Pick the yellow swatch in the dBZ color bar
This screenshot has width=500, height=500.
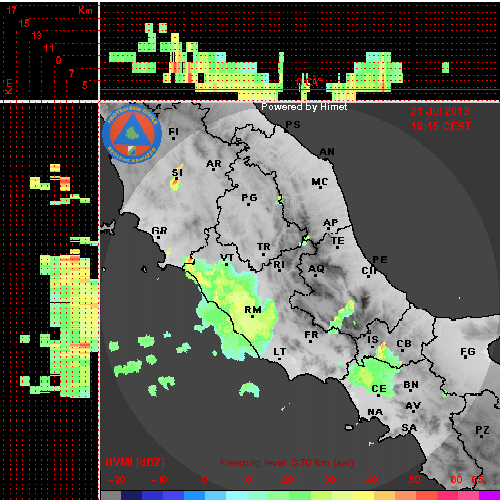point(363,495)
